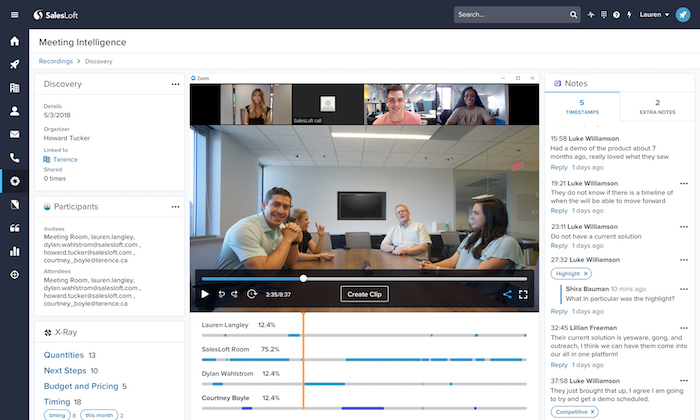
Task: Click Lauren Langley's talk timeline bar
Action: point(364,335)
